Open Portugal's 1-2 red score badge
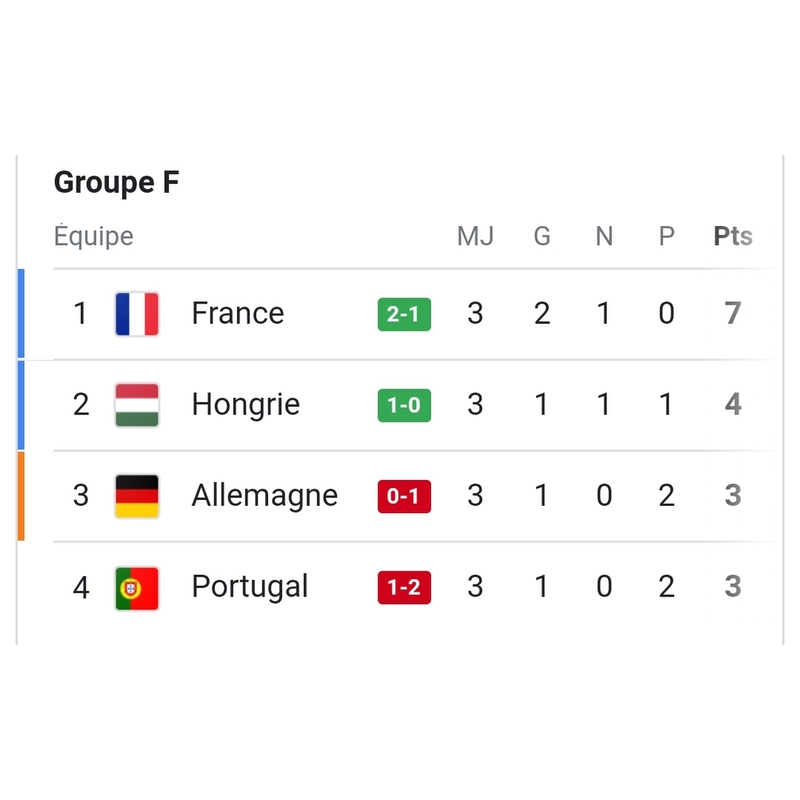The image size is (800, 800). (404, 587)
